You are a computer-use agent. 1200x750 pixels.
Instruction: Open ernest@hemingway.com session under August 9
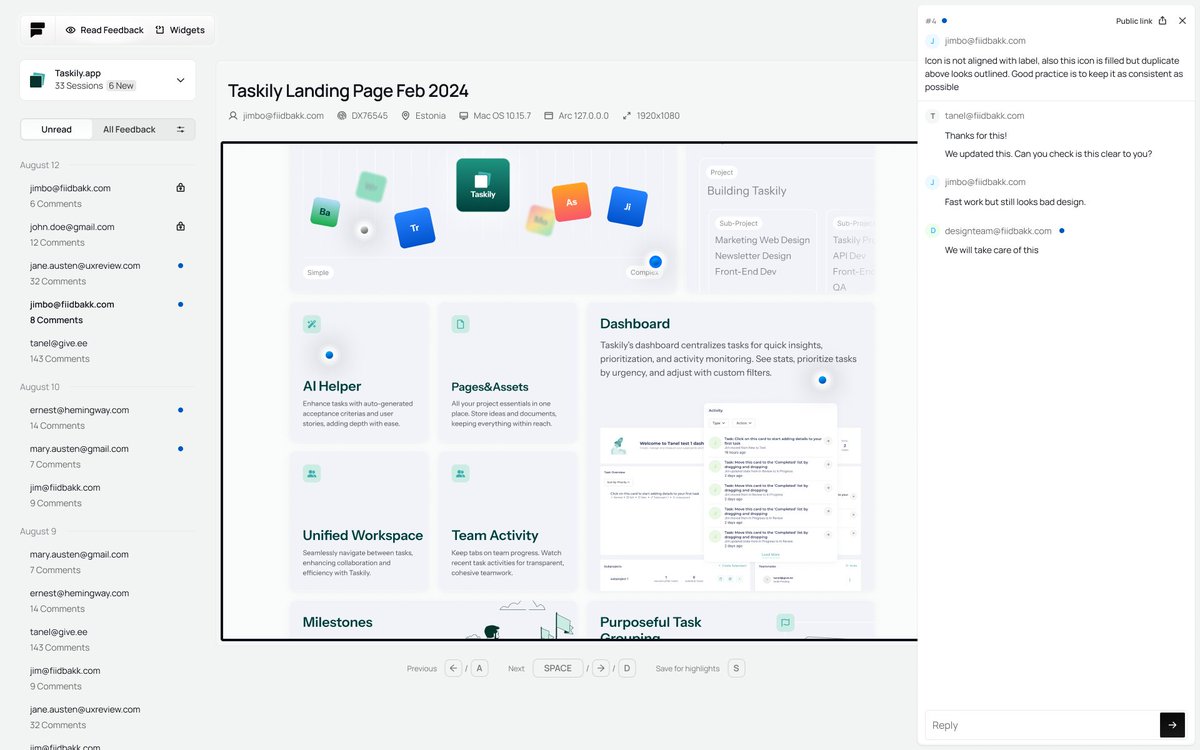107,600
